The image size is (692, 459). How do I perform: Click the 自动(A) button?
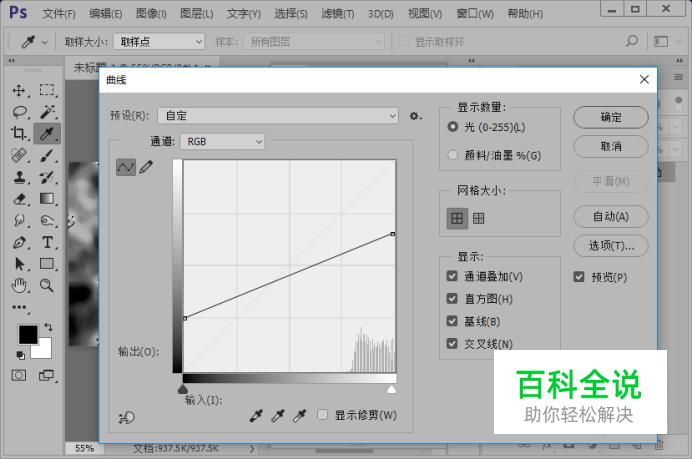click(x=611, y=217)
